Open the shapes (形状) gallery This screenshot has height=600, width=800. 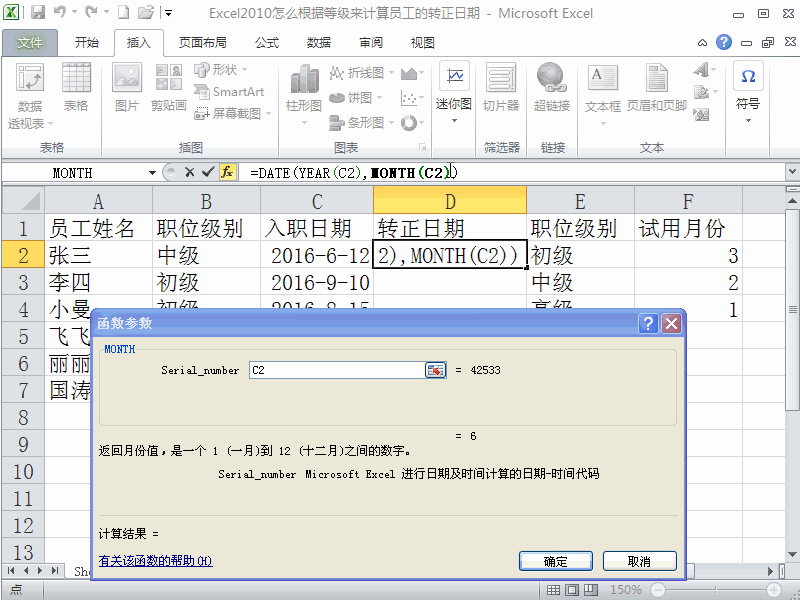220,69
